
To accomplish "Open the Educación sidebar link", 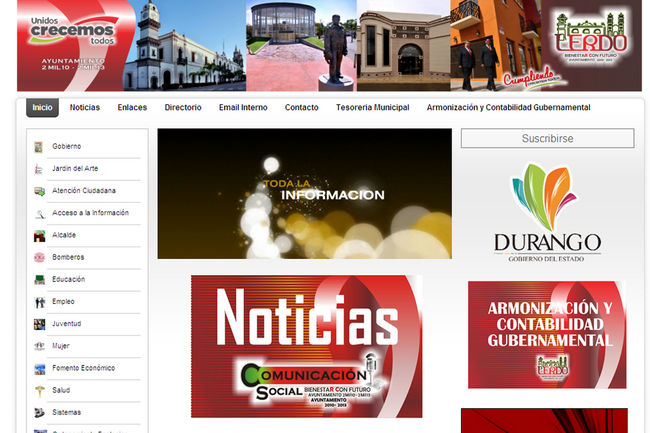I will click(x=69, y=280).
